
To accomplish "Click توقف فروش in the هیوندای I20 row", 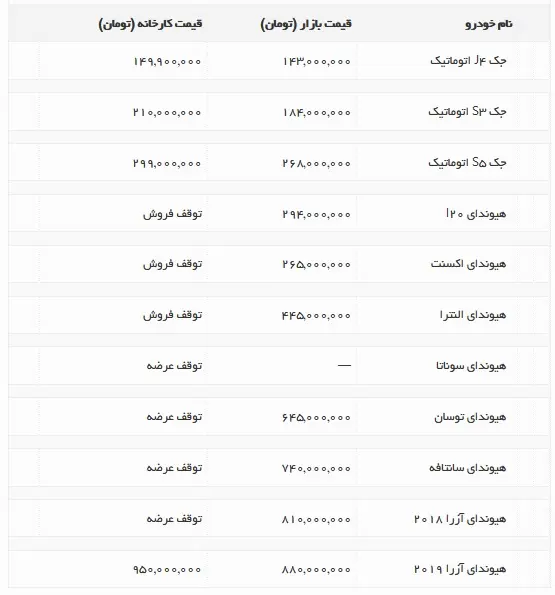I will [x=173, y=214].
